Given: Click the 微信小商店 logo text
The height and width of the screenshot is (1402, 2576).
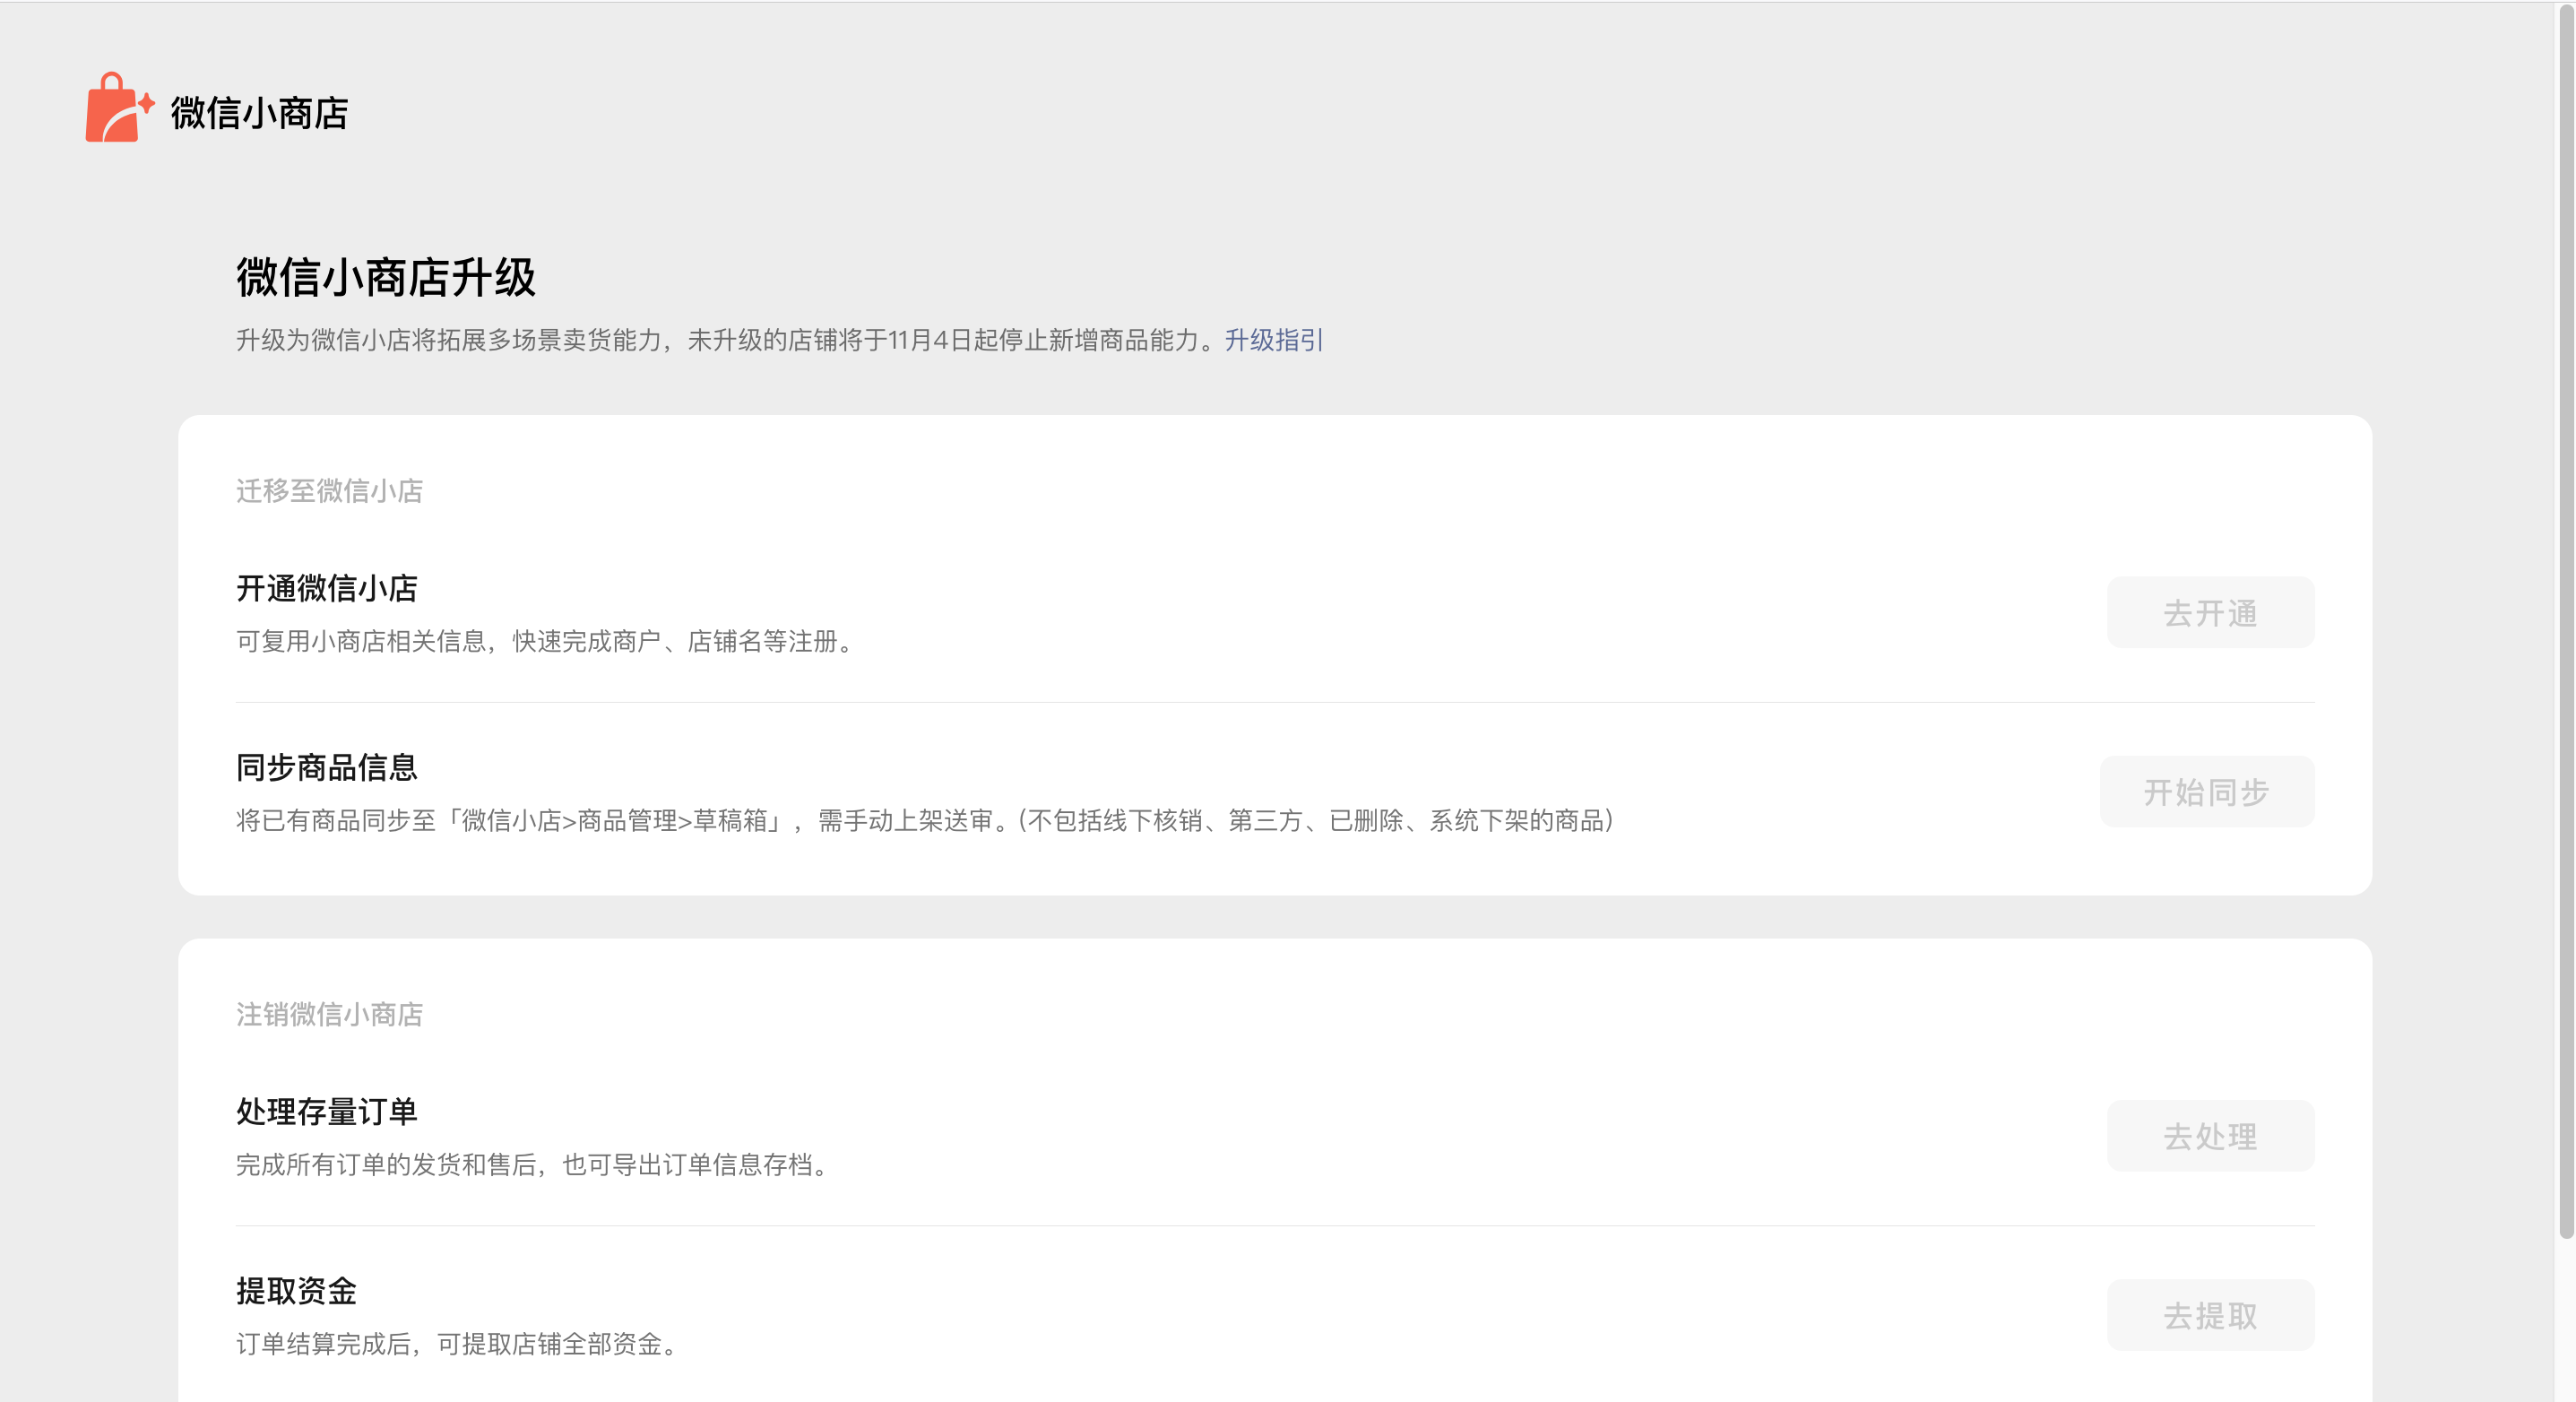Looking at the screenshot, I should [x=259, y=113].
